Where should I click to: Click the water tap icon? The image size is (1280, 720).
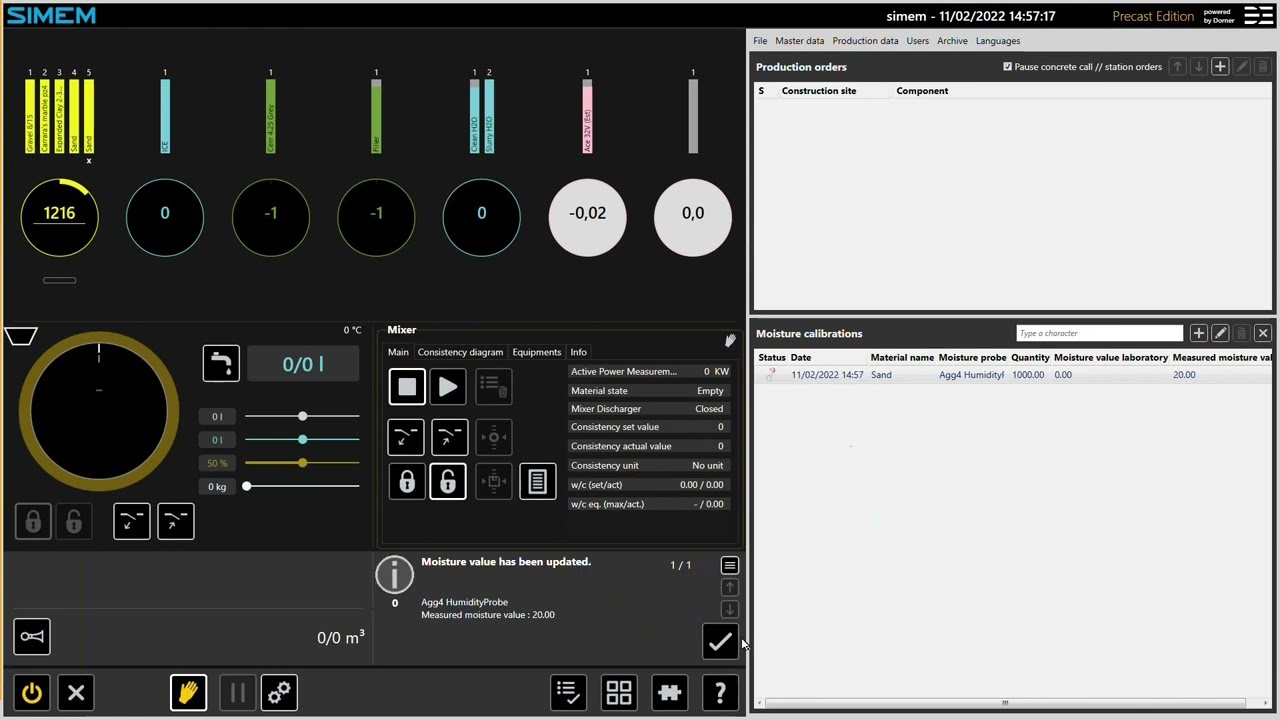(221, 363)
